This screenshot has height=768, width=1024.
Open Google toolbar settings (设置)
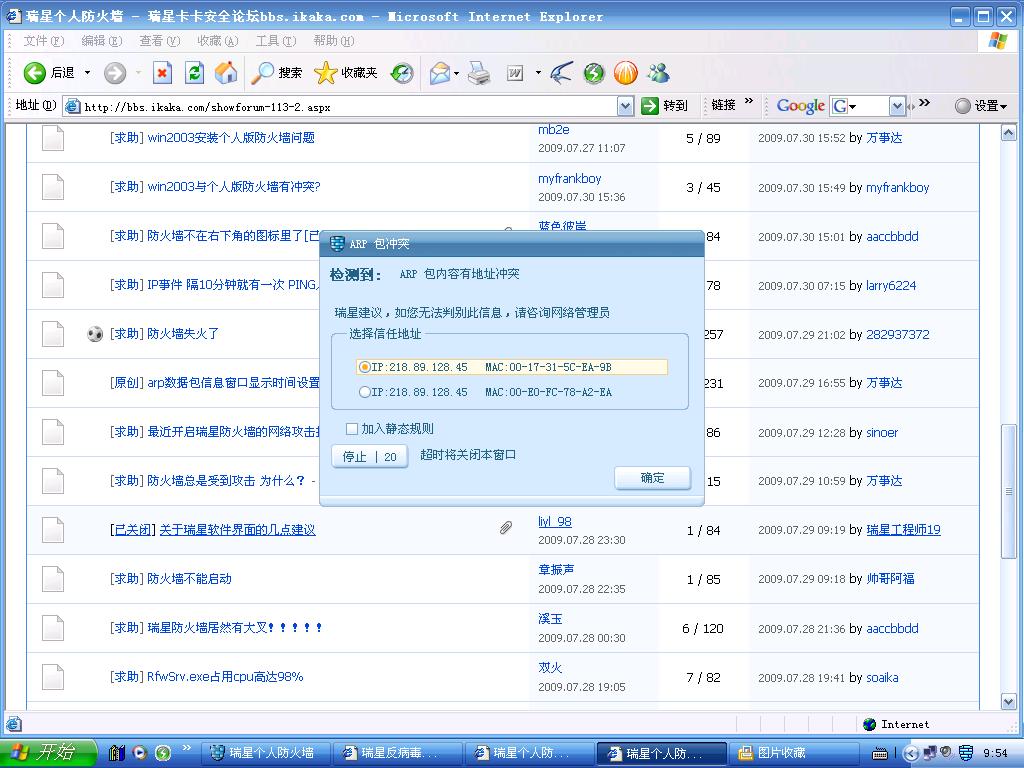tap(981, 105)
